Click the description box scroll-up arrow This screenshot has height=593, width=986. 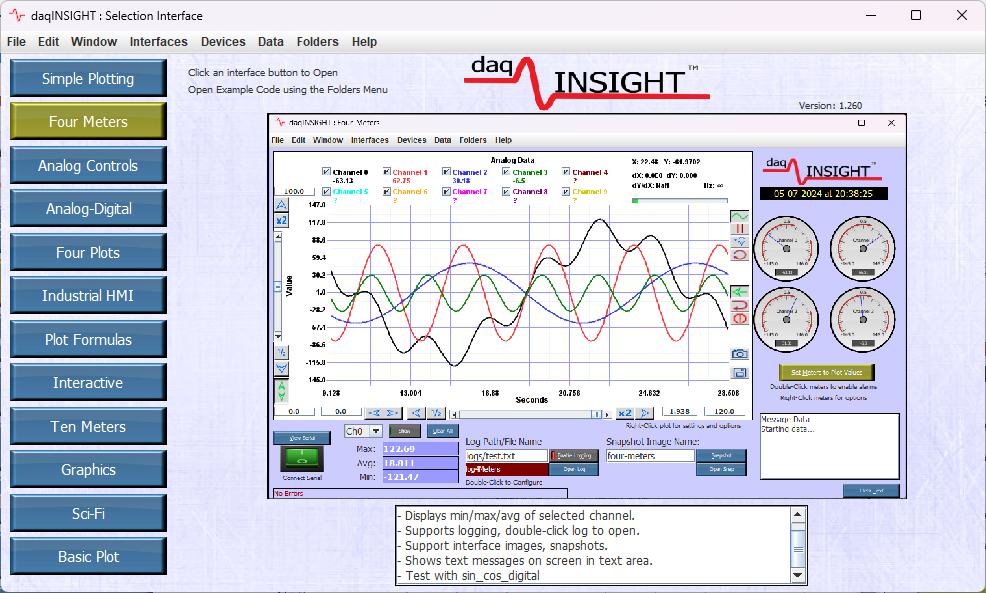click(797, 514)
